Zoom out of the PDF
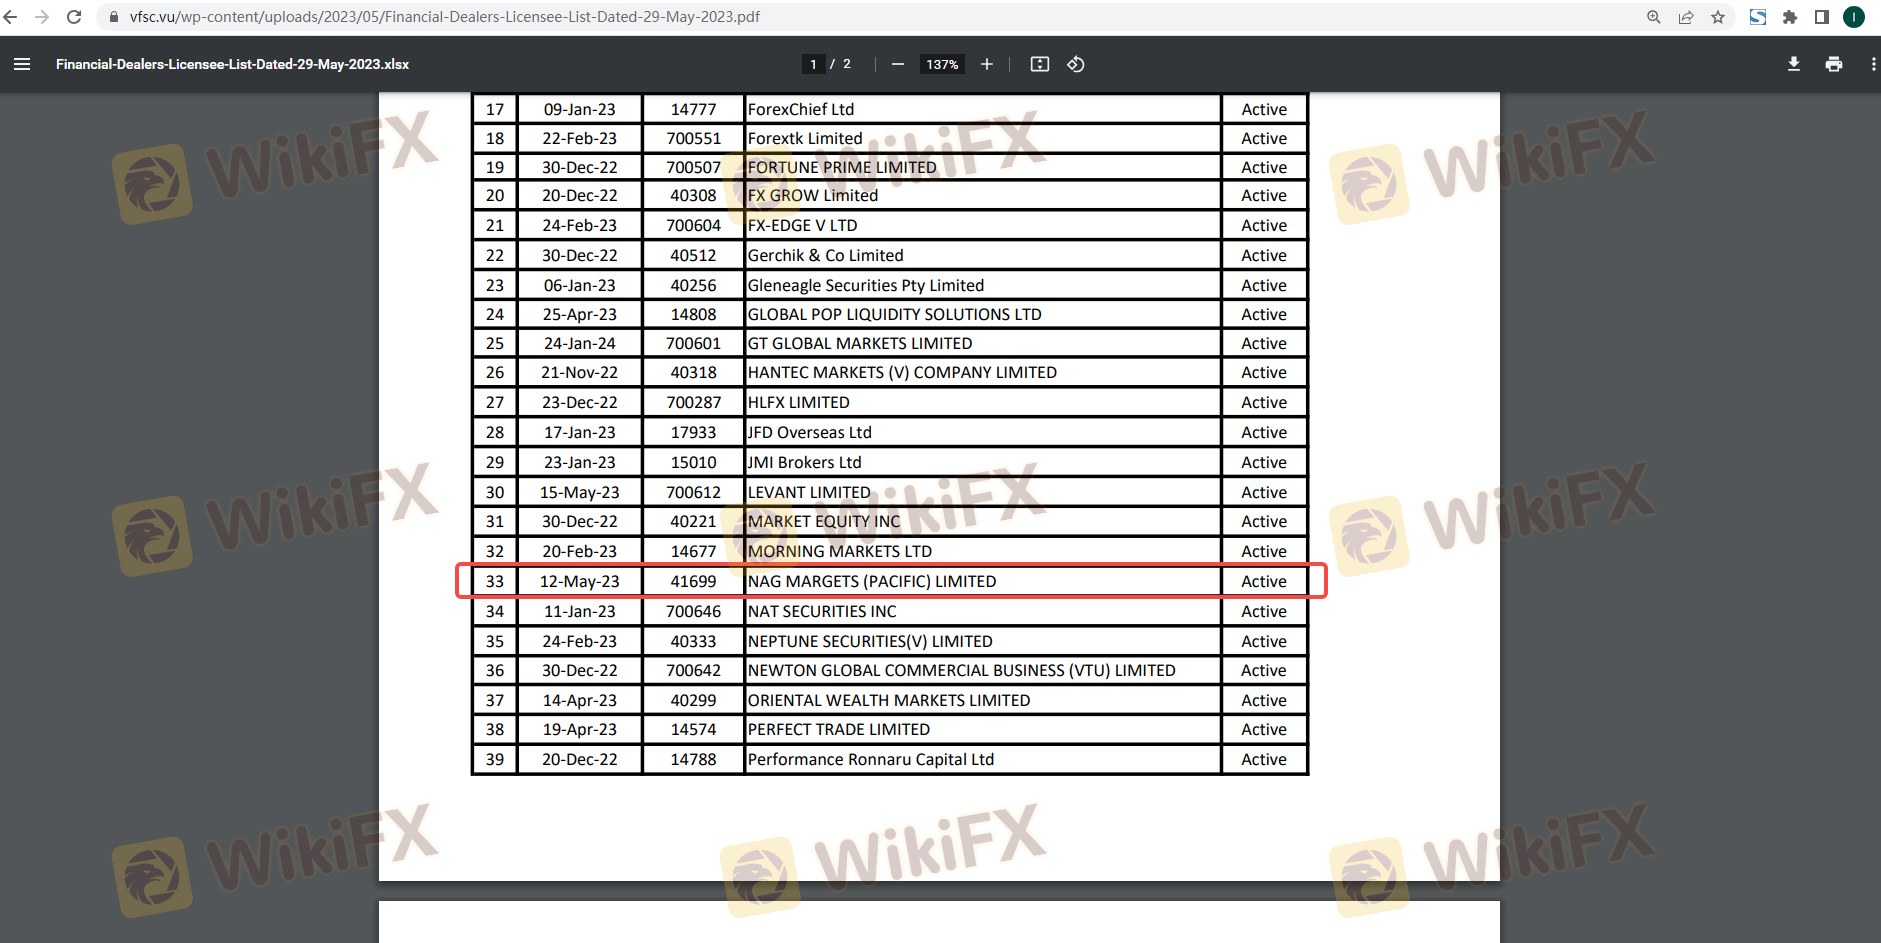The image size is (1881, 943). click(x=898, y=64)
